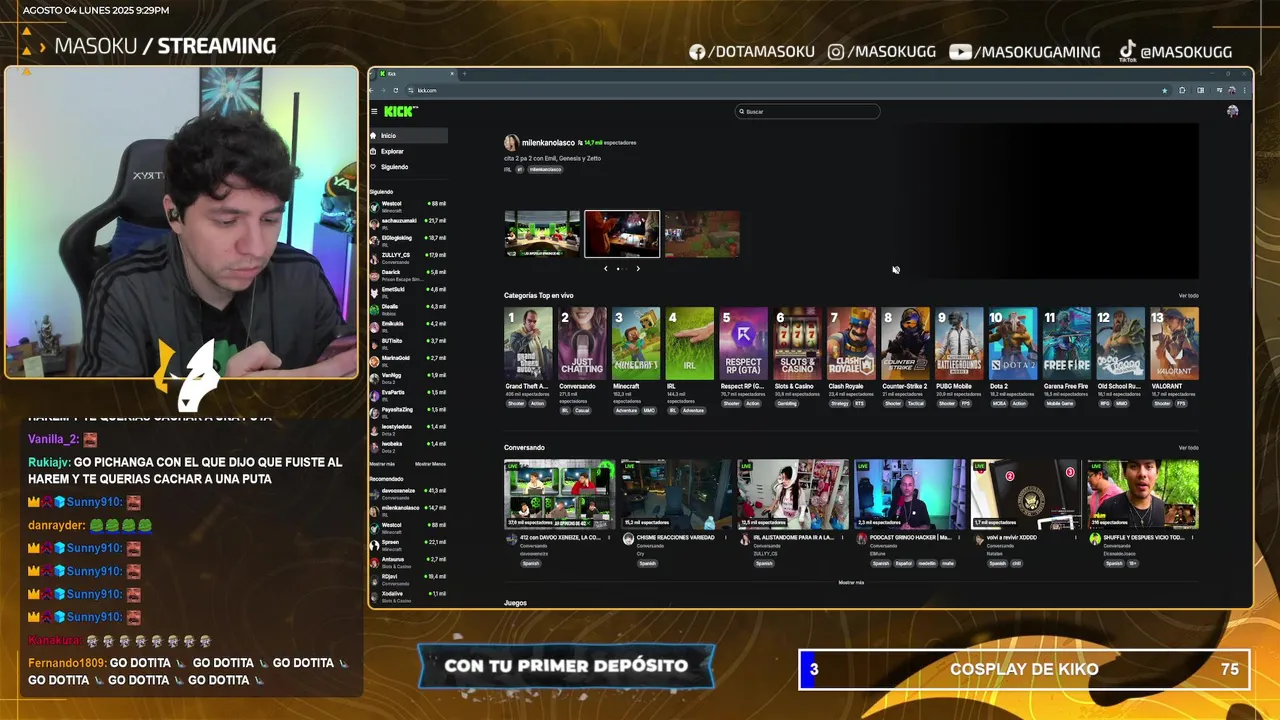Collapse following list with 'Mostrar Menos'
The image size is (1280, 720).
pyautogui.click(x=430, y=464)
